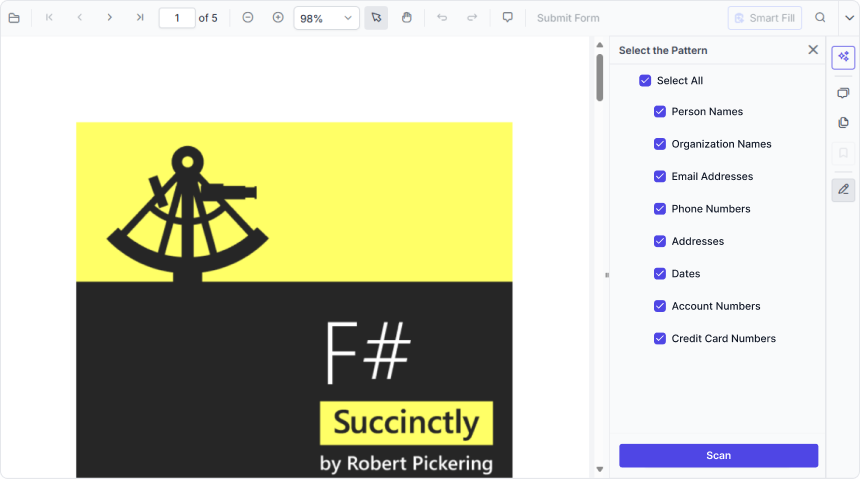Click the Scan button
Image resolution: width=860 pixels, height=479 pixels.
point(718,455)
